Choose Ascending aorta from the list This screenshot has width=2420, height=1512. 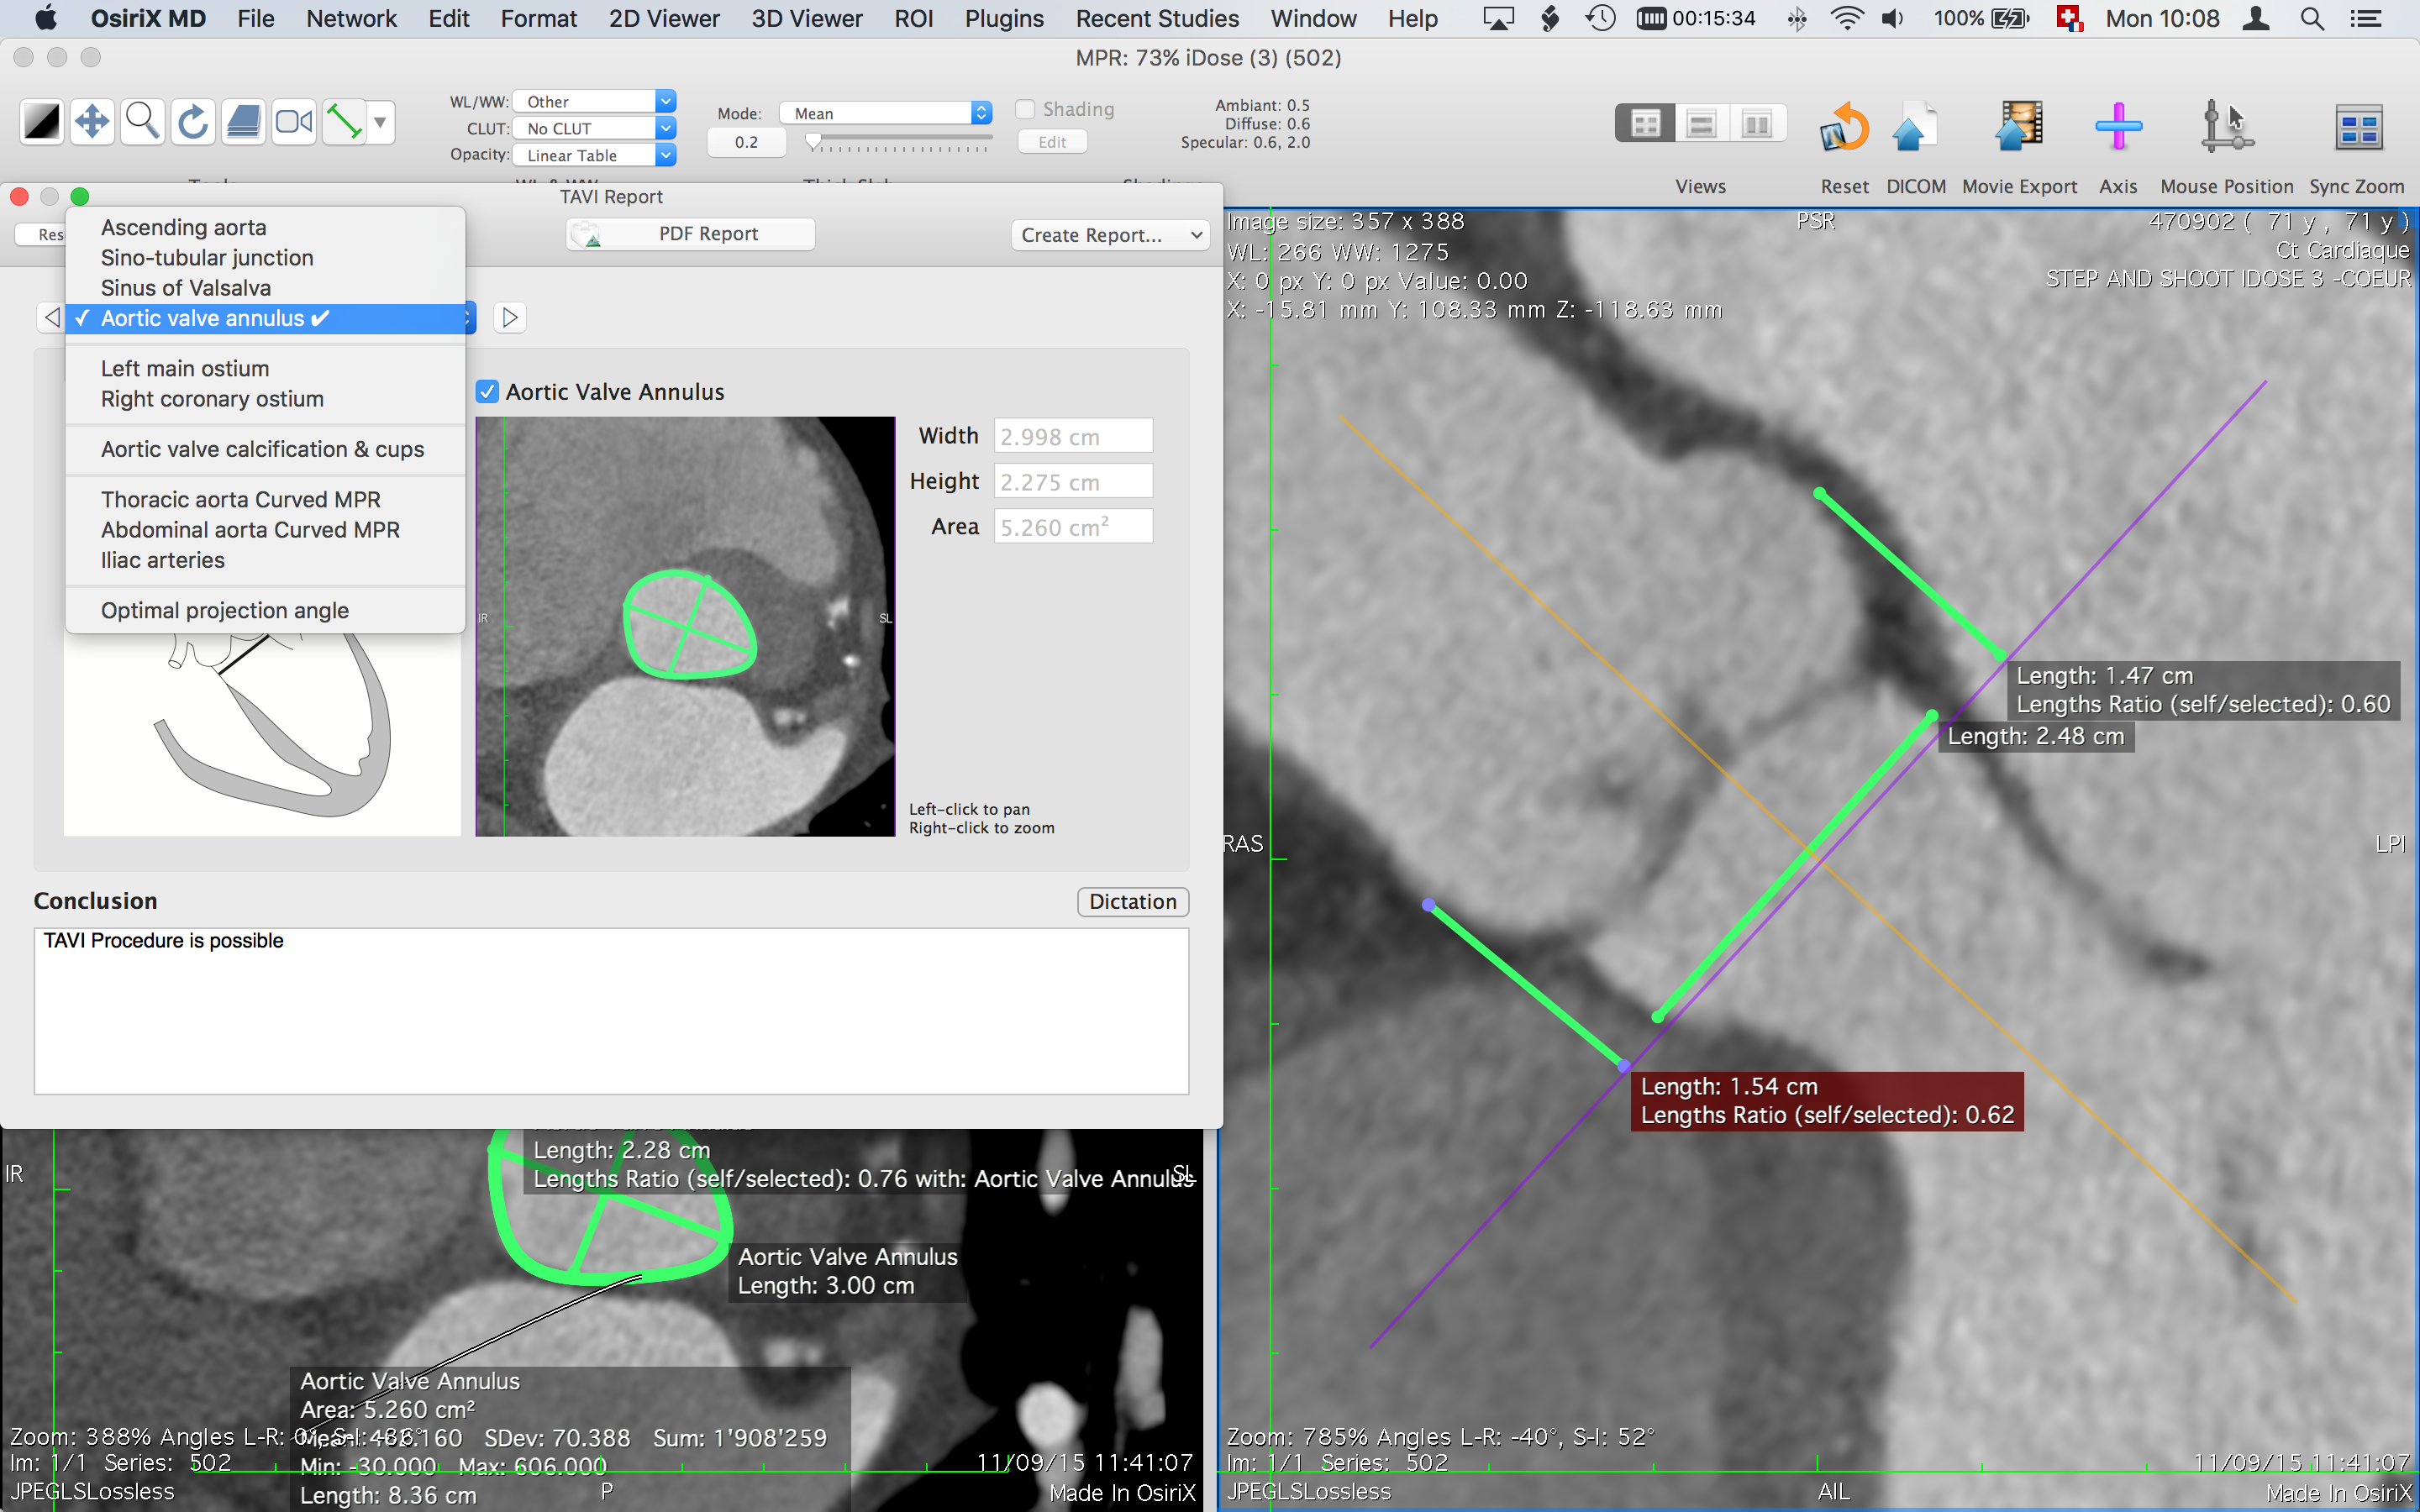(x=265, y=227)
